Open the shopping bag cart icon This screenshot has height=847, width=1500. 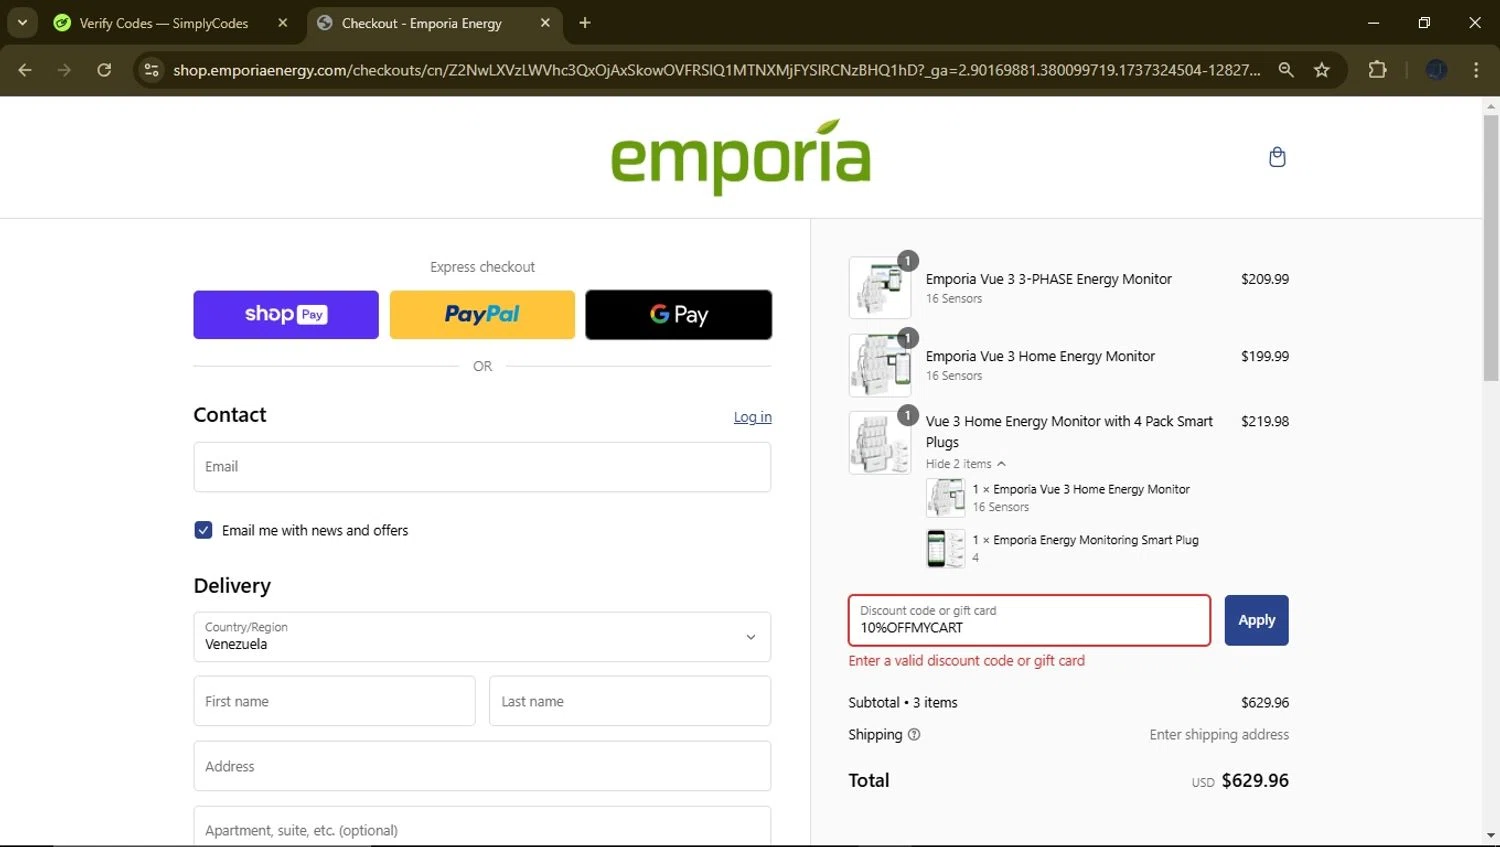(x=1277, y=157)
